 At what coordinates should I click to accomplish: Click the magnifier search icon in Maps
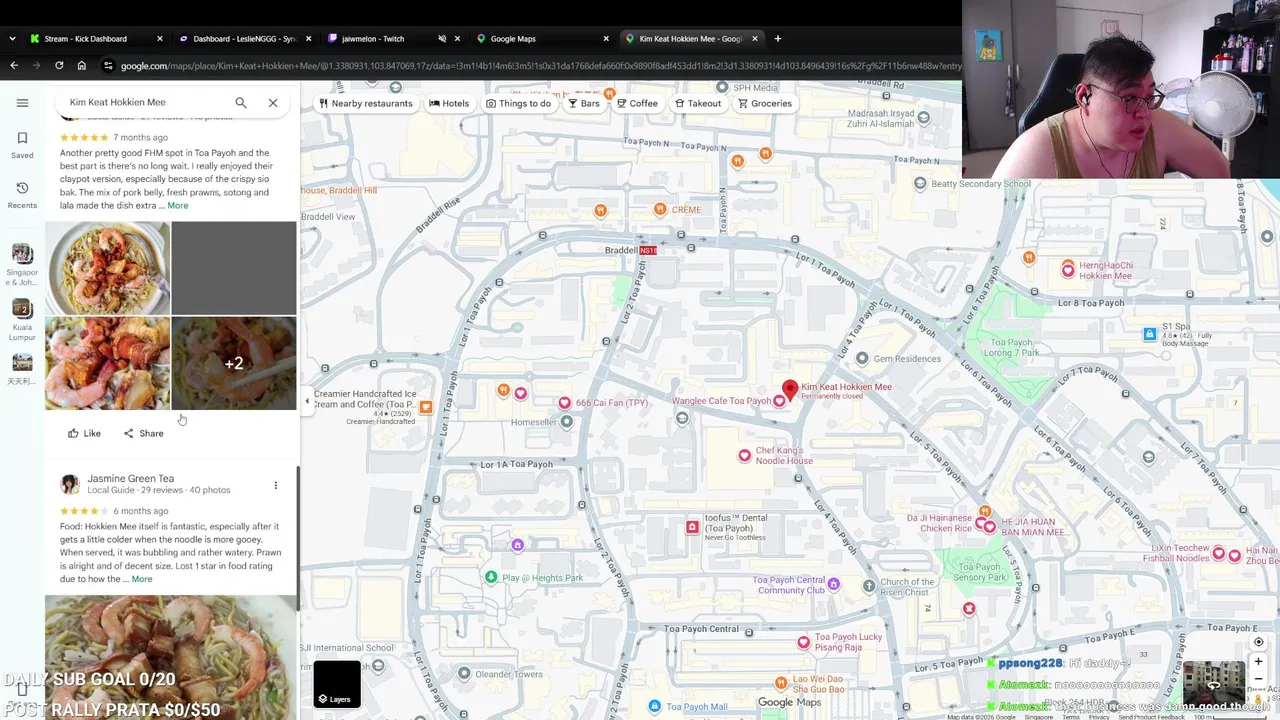pos(241,102)
